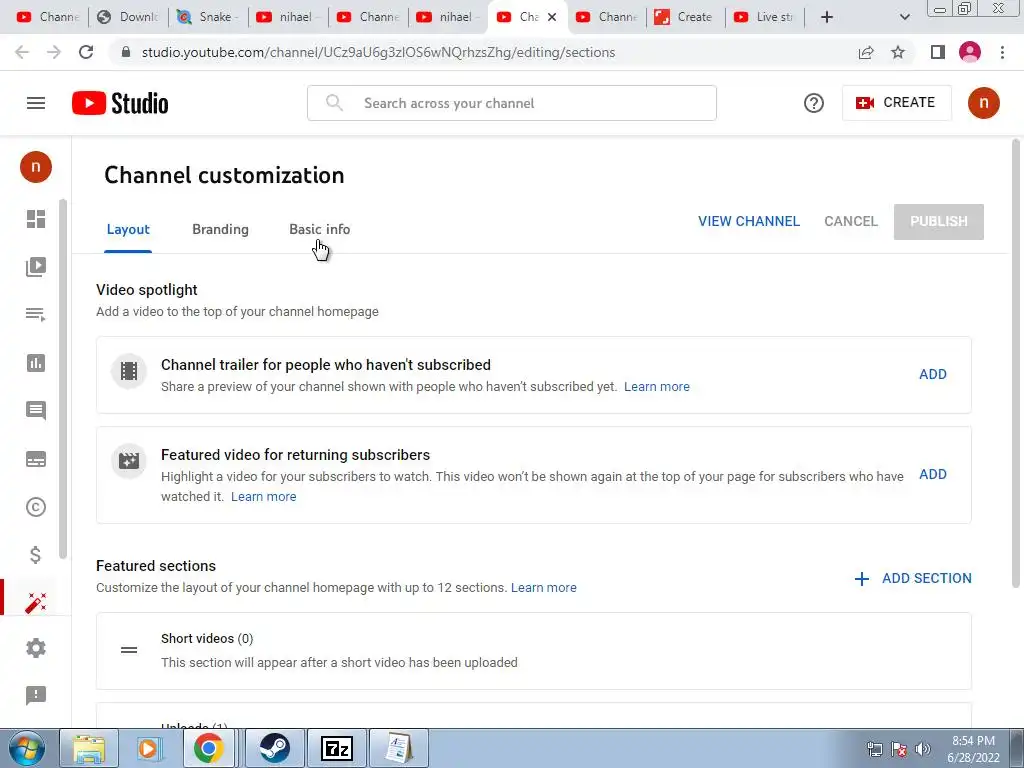Viewport: 1024px width, 768px height.
Task: Click the PUBLISH button
Action: pyautogui.click(x=938, y=221)
